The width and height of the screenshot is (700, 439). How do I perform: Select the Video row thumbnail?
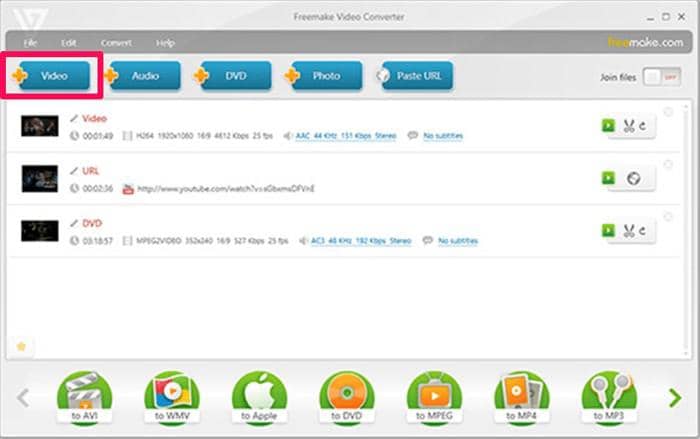pos(40,125)
